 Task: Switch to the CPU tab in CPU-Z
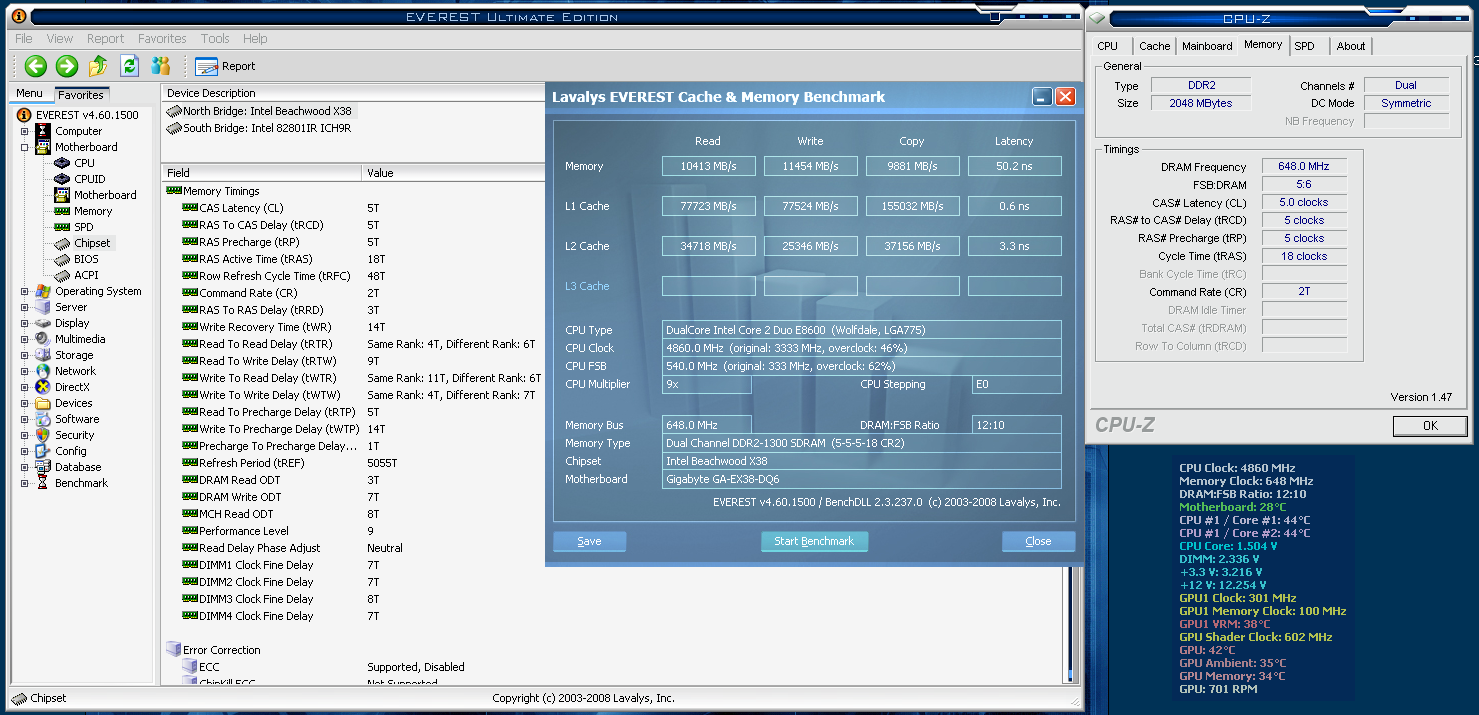point(1108,46)
